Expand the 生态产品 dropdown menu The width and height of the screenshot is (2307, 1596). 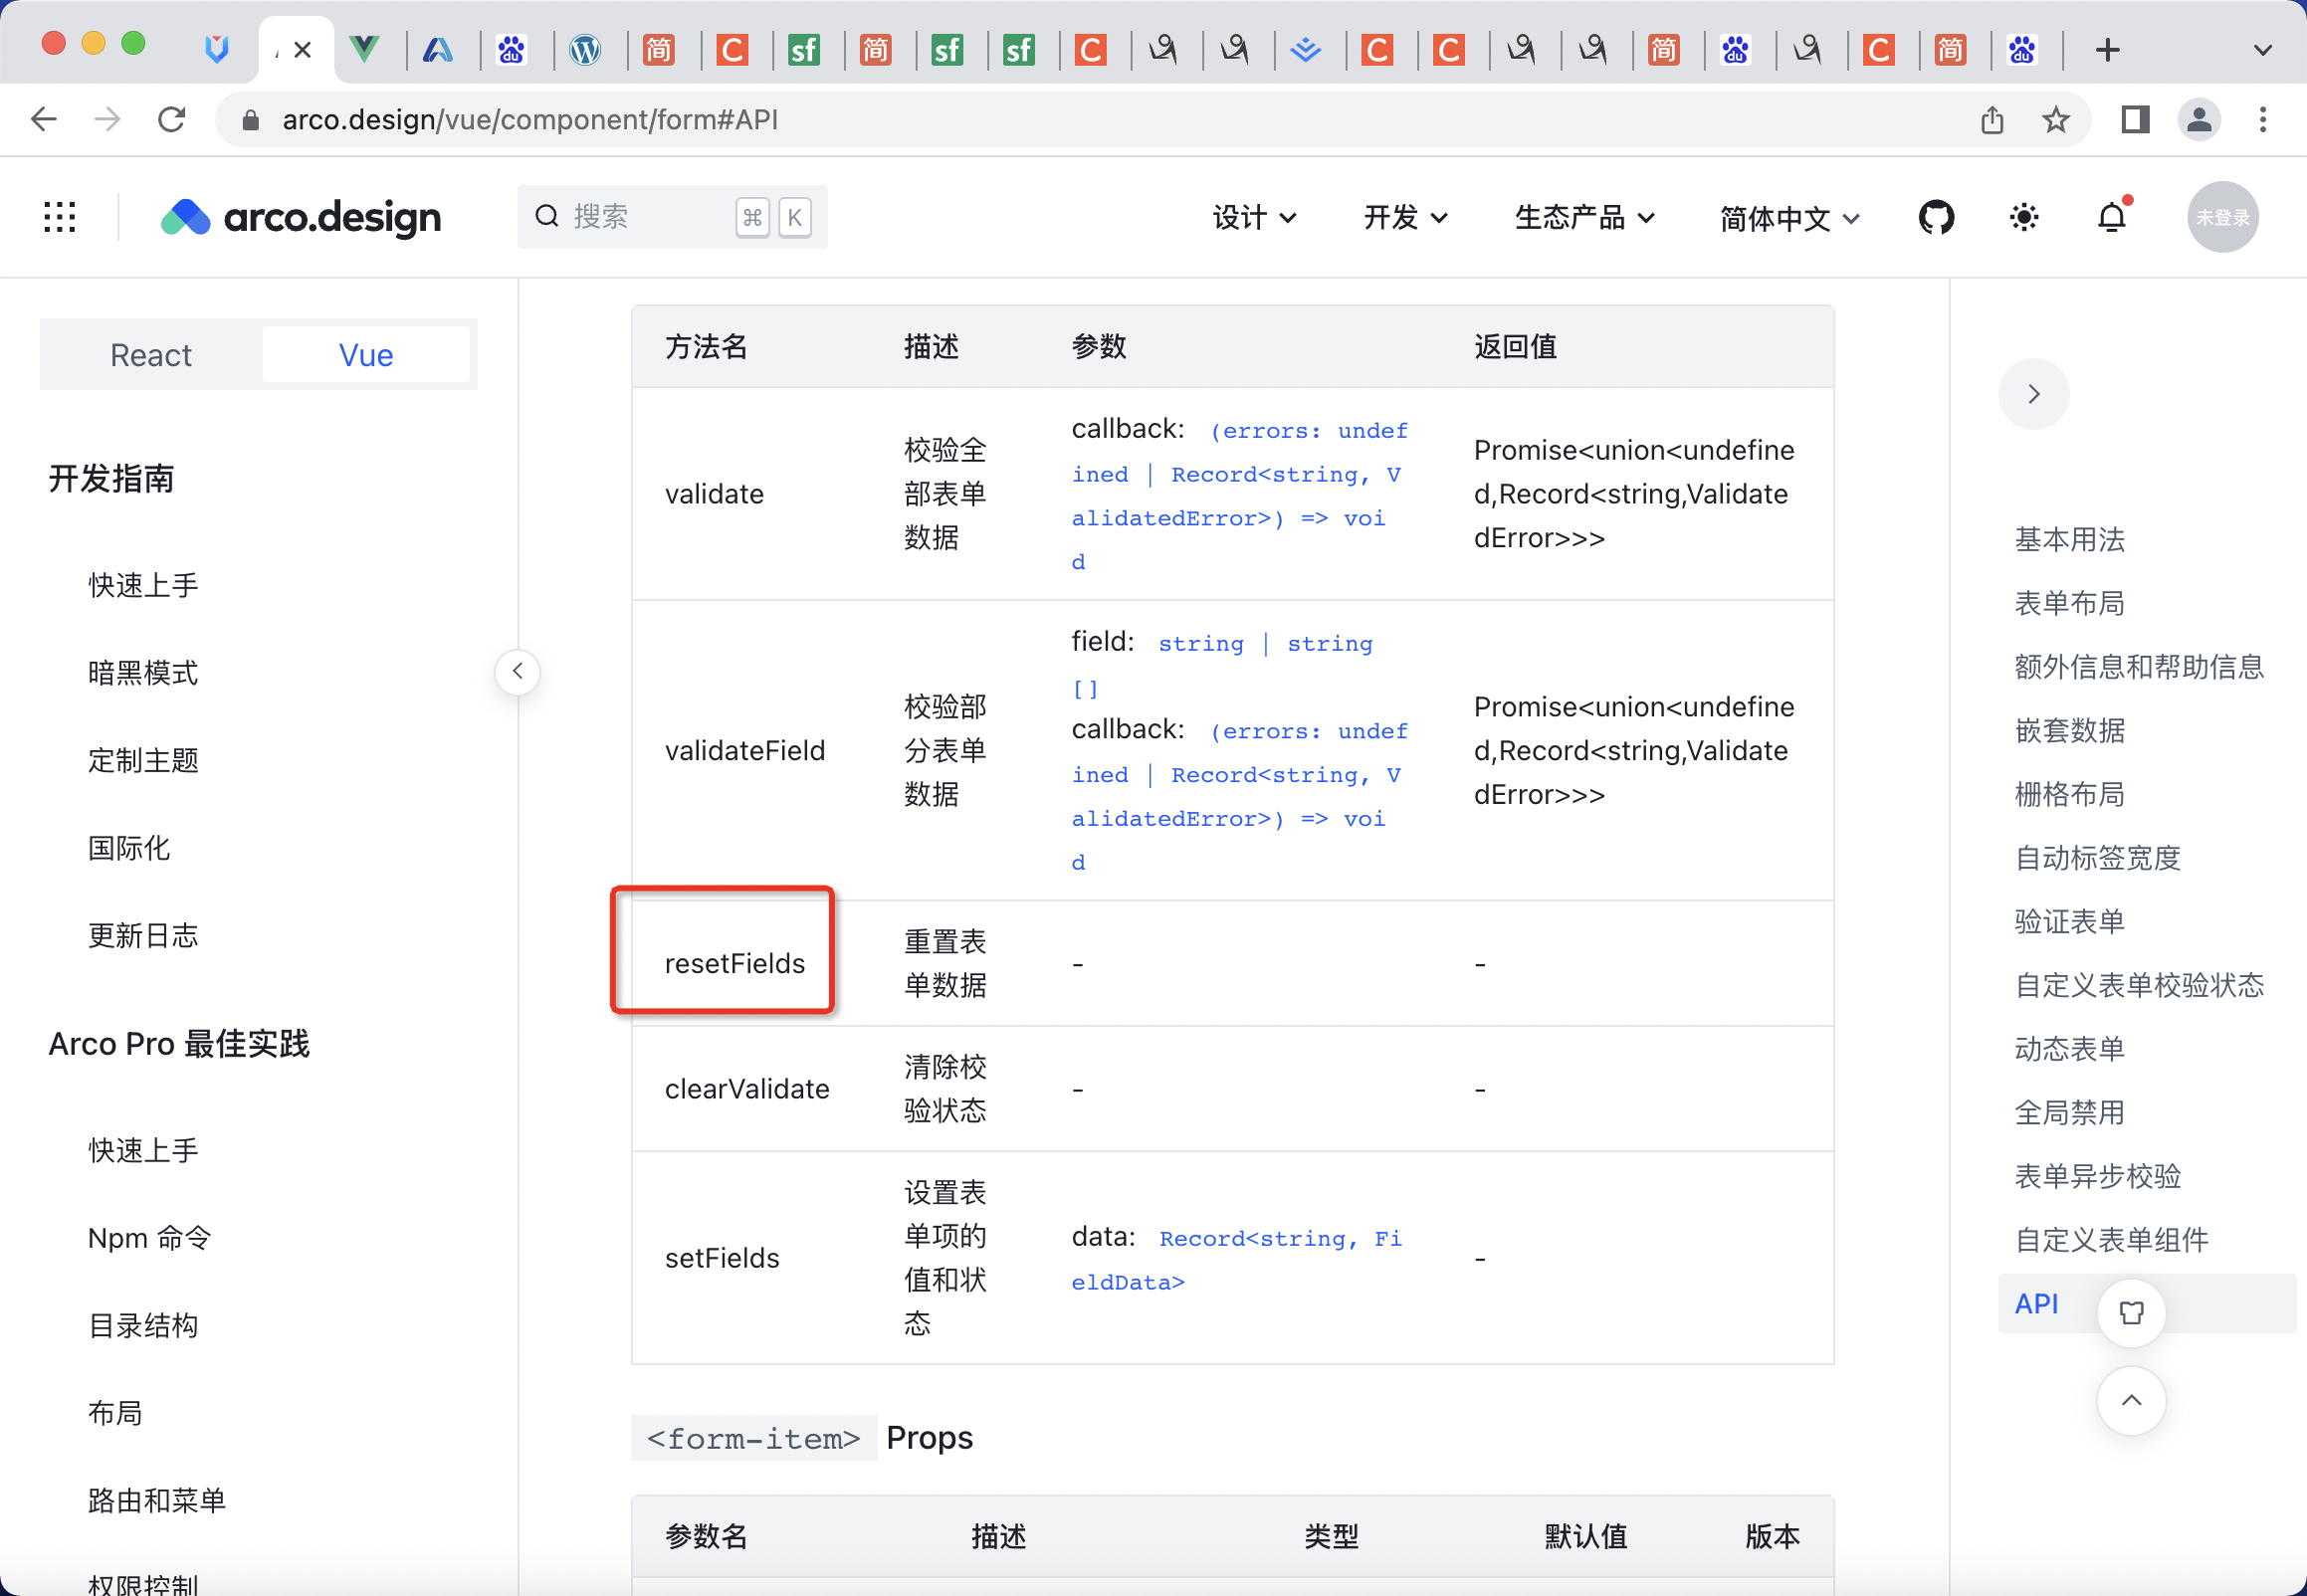click(1583, 217)
